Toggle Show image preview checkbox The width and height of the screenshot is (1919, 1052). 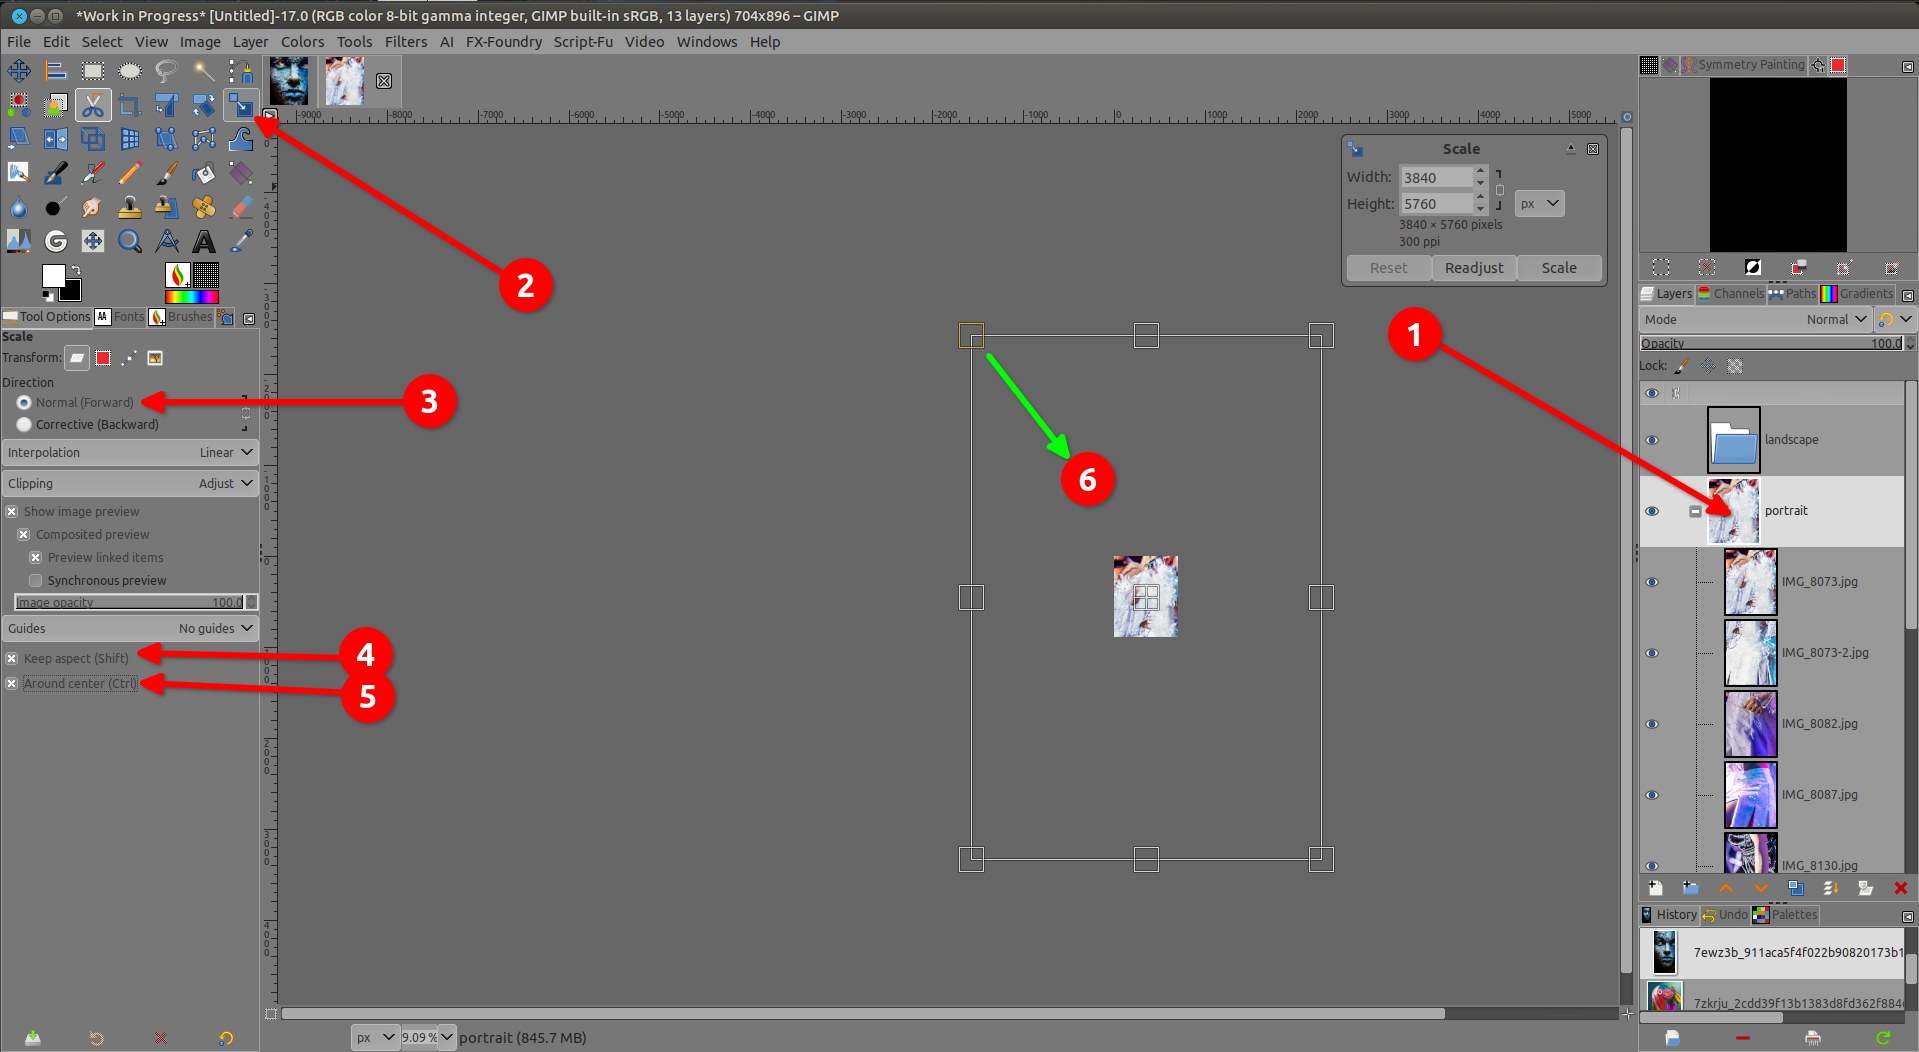click(x=12, y=511)
